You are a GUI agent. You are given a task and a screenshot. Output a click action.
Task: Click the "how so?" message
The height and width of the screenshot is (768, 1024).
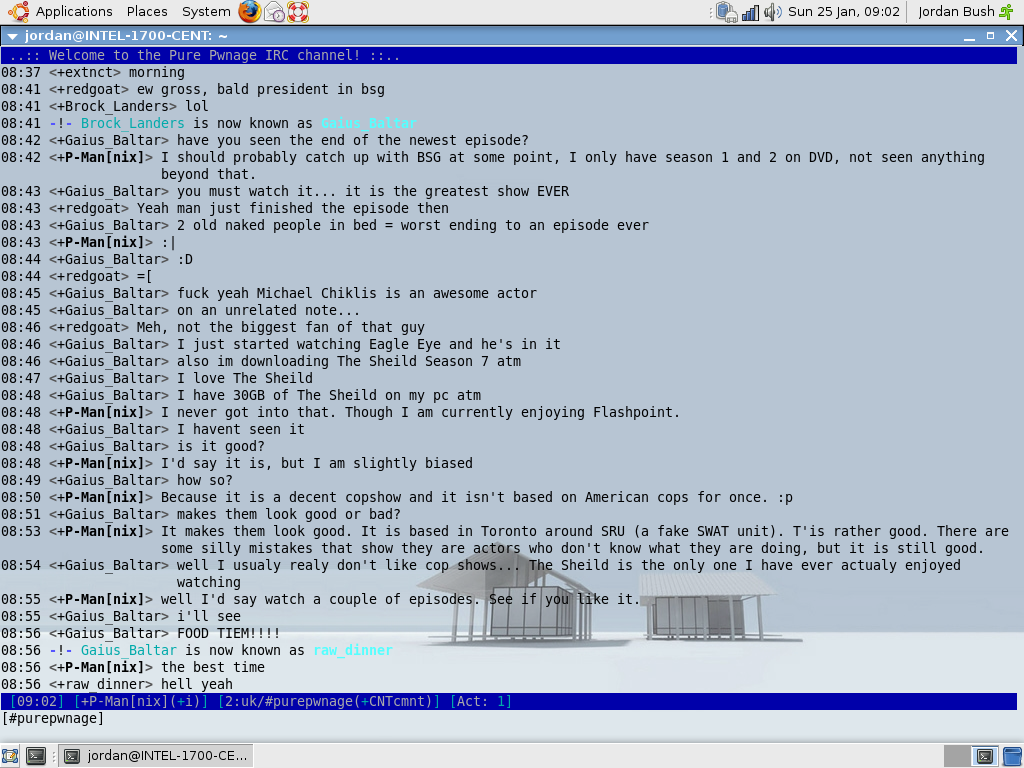(x=204, y=480)
